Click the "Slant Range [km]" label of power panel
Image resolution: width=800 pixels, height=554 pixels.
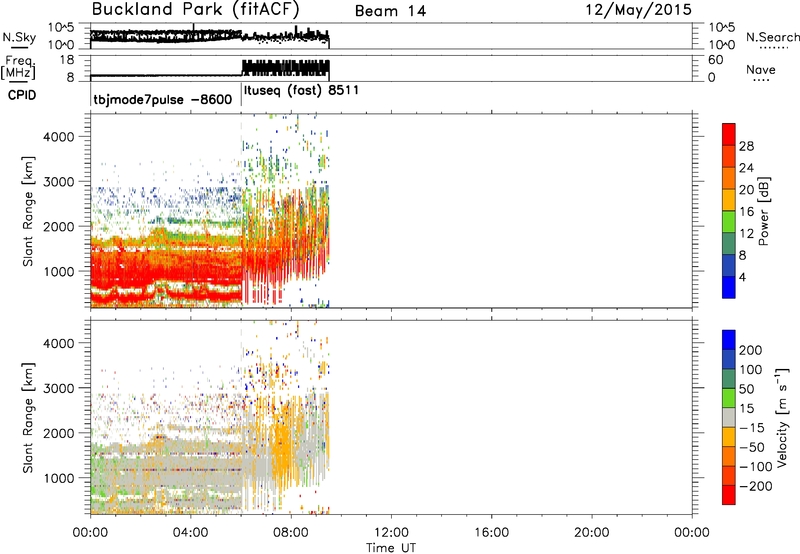tap(28, 211)
